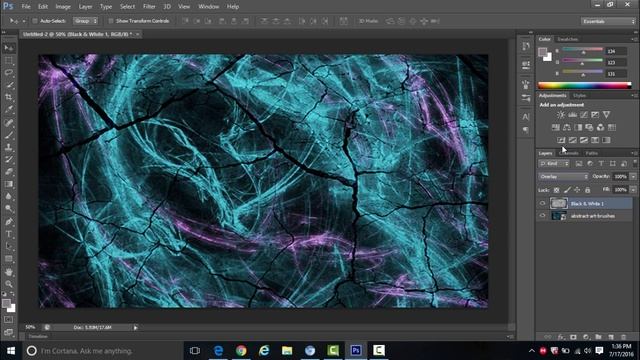Open the Layers panel flyout menu
Screen dimensions: 640x360
point(633,153)
